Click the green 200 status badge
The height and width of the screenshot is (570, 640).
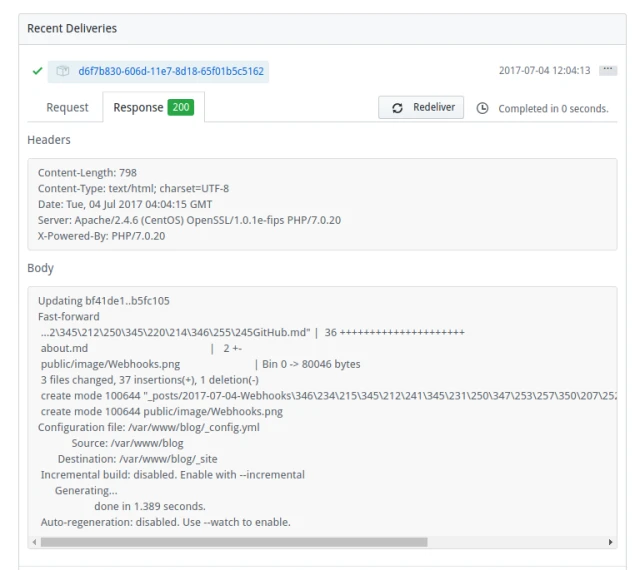(181, 108)
